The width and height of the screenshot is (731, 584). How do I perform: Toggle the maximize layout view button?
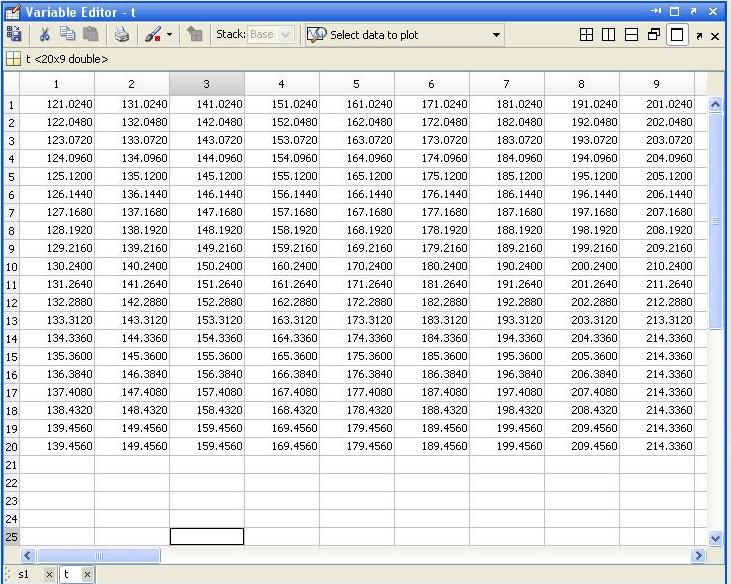point(677,35)
